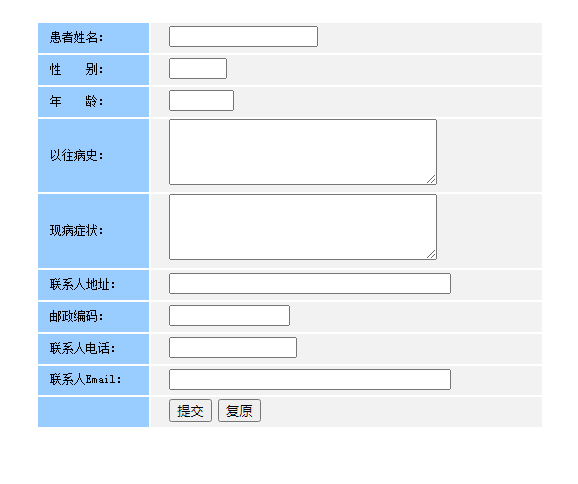The width and height of the screenshot is (578, 484).
Task: Click inside the 以往病史 text area
Action: 303,152
